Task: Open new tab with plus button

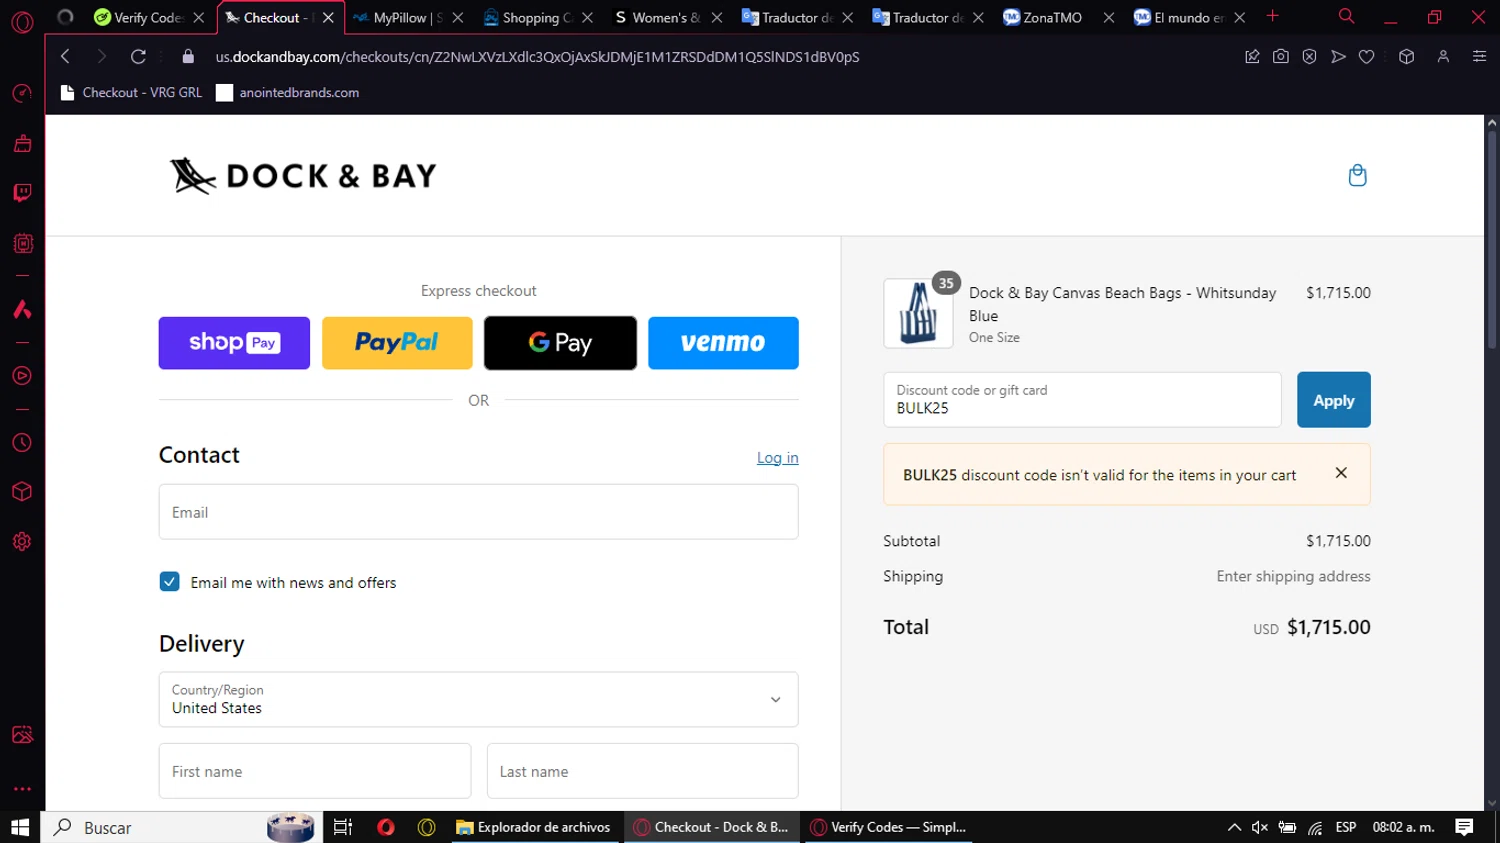Action: pyautogui.click(x=1272, y=16)
